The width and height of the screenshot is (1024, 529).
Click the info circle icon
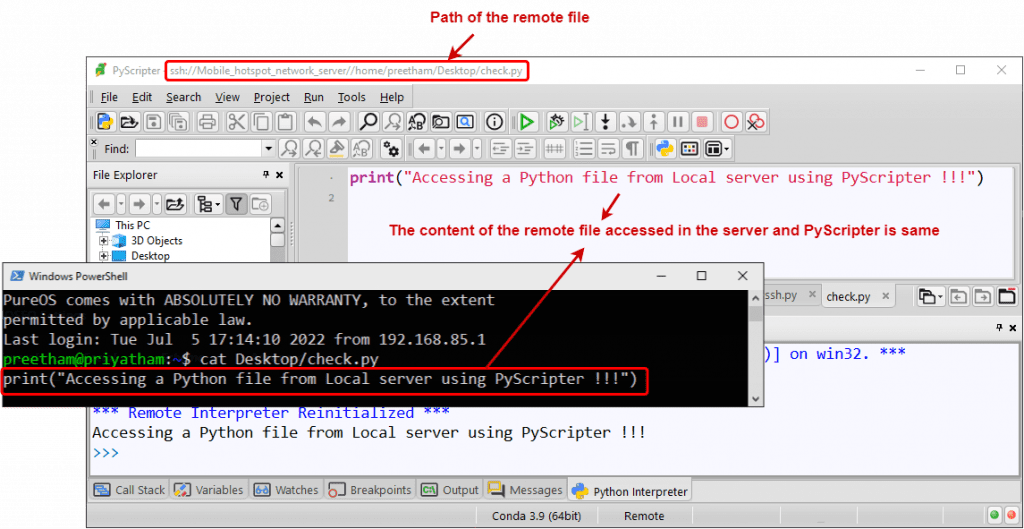495,121
